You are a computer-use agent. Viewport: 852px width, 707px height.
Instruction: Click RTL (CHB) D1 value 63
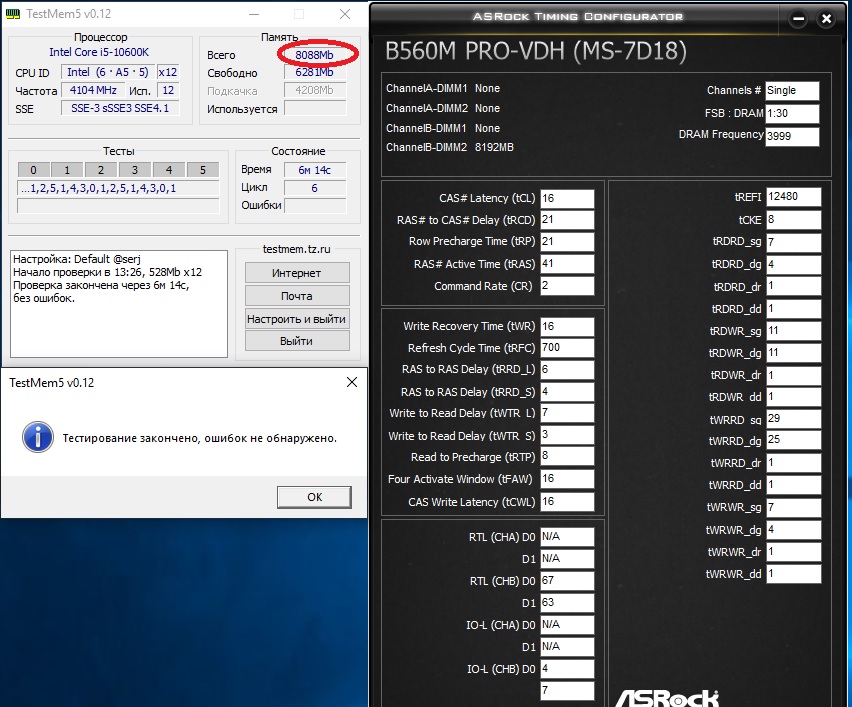click(567, 603)
